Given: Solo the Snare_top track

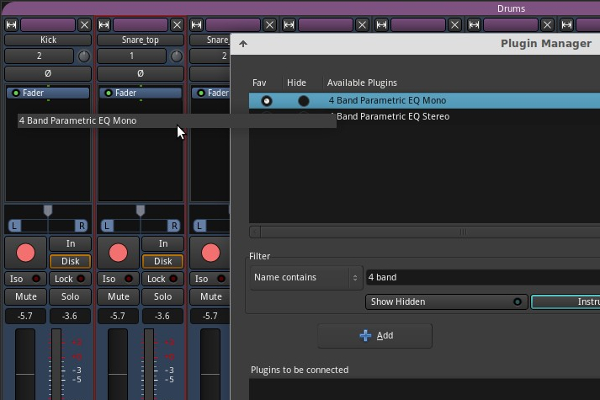Looking at the screenshot, I should click(163, 297).
